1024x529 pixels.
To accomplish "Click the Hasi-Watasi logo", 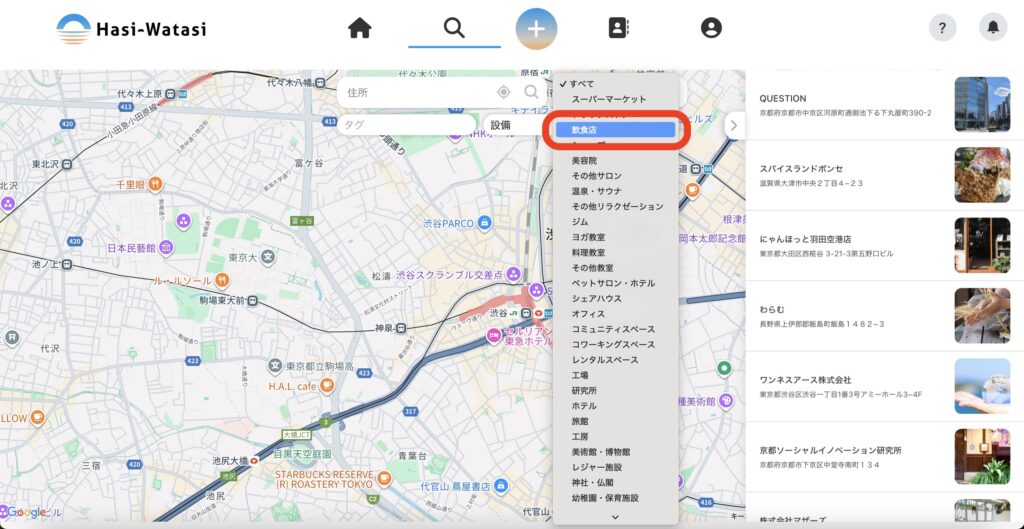I will (x=131, y=28).
